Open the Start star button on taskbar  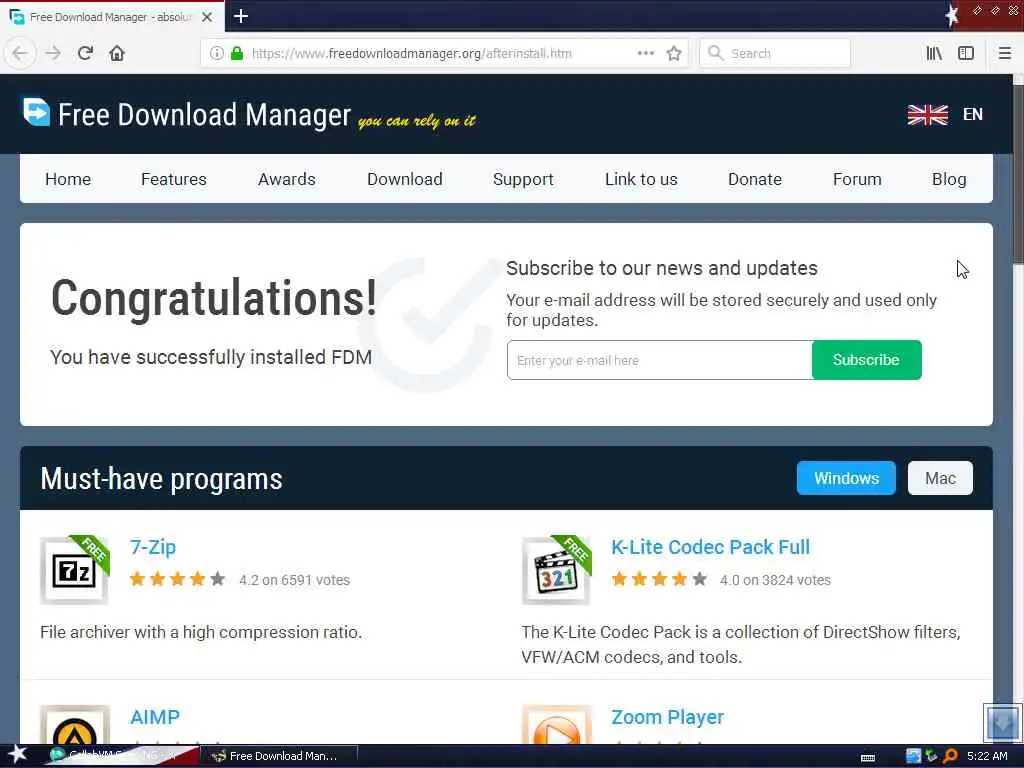click(17, 755)
